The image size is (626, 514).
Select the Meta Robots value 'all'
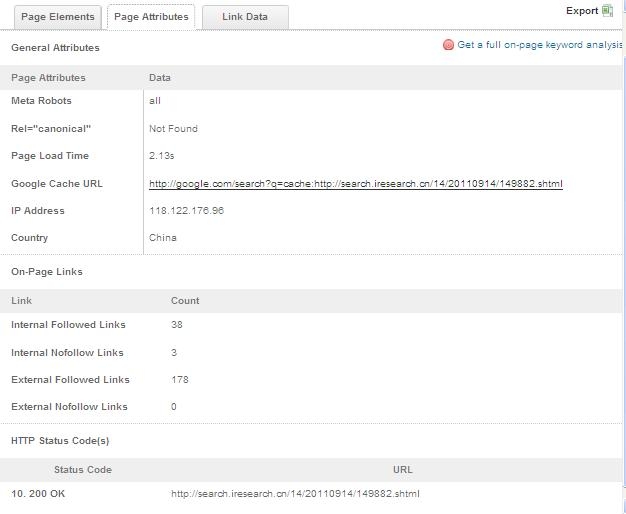tap(155, 101)
